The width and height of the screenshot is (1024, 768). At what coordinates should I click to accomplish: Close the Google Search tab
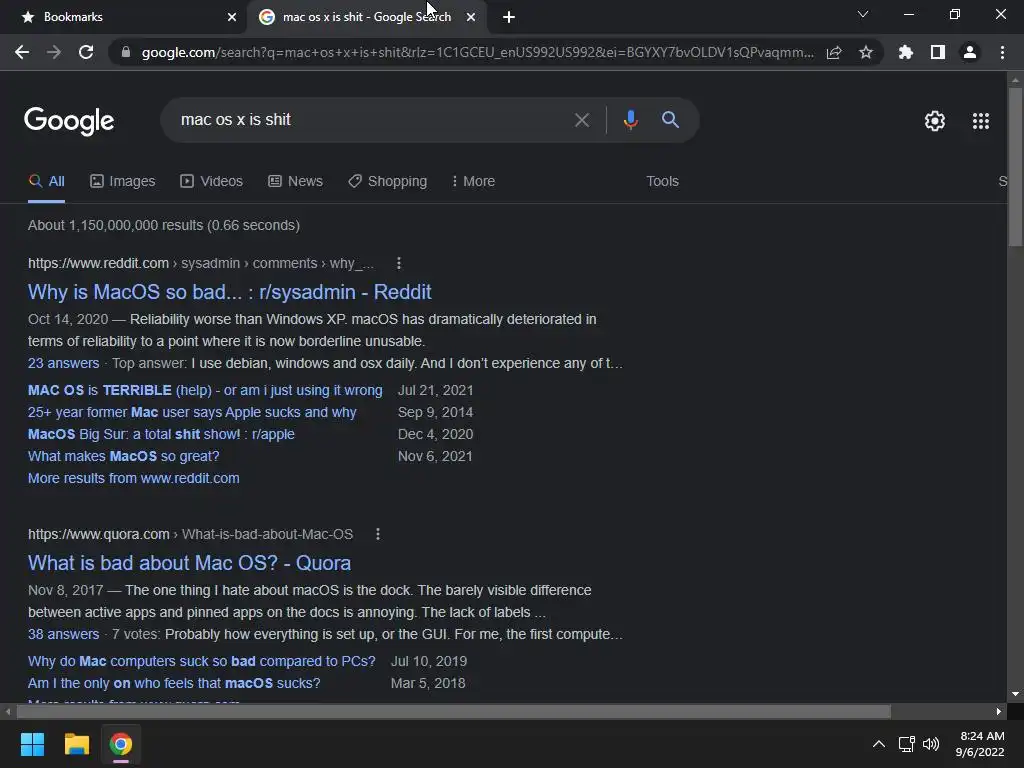[x=471, y=17]
